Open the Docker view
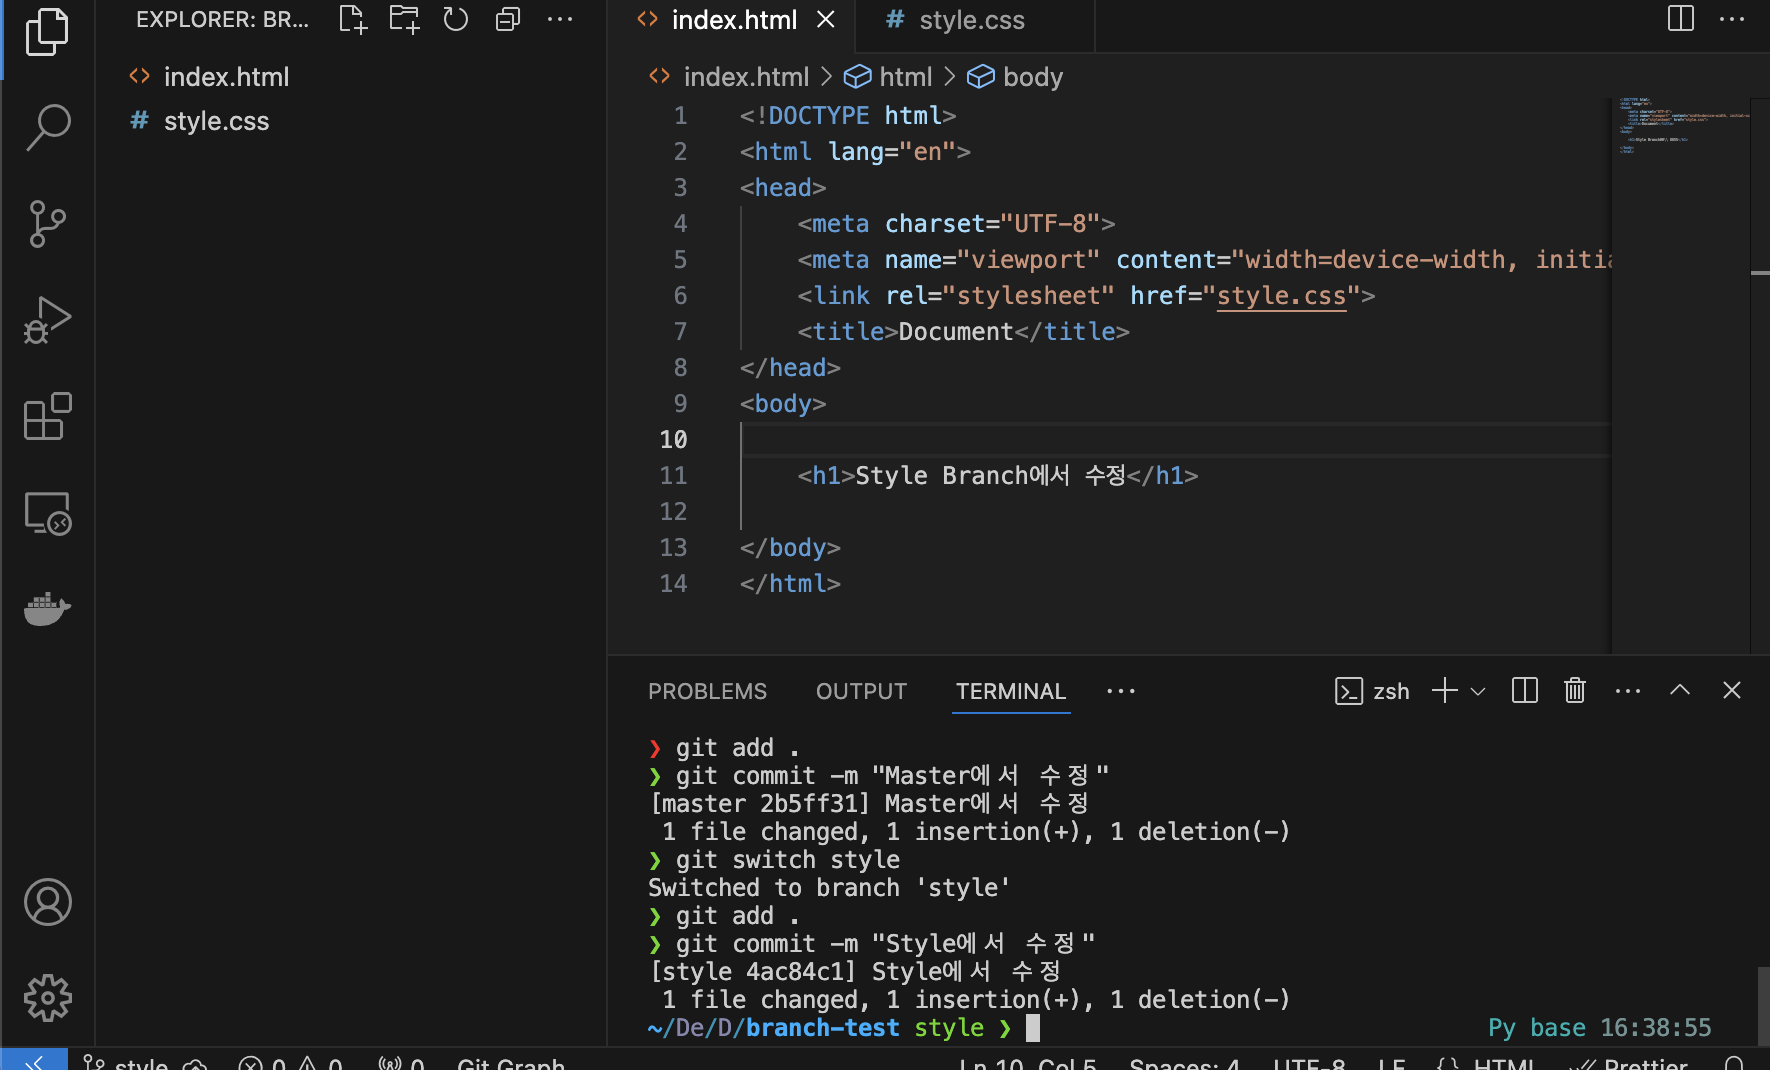This screenshot has height=1070, width=1770. tap(47, 608)
